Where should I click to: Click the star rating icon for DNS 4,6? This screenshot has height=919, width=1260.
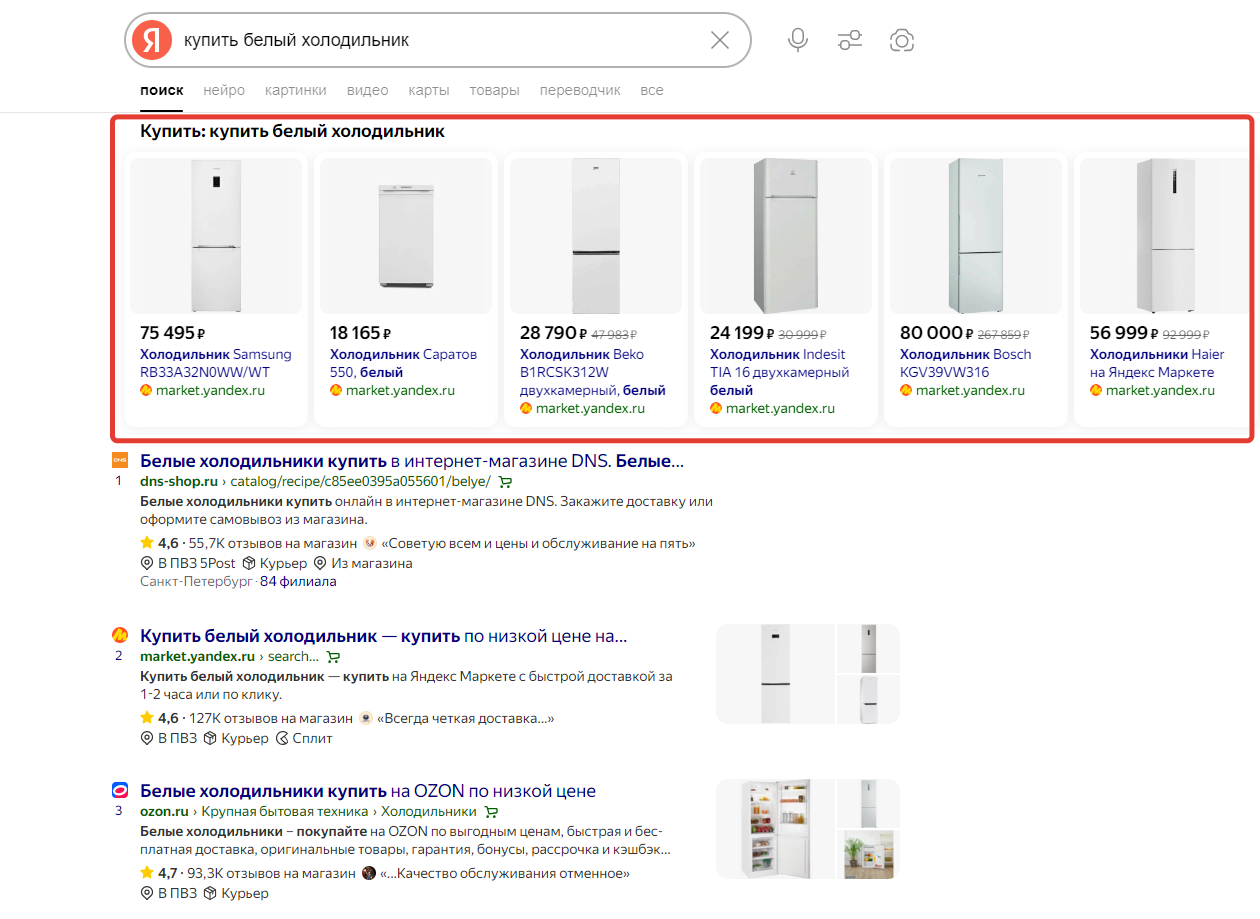[147, 543]
